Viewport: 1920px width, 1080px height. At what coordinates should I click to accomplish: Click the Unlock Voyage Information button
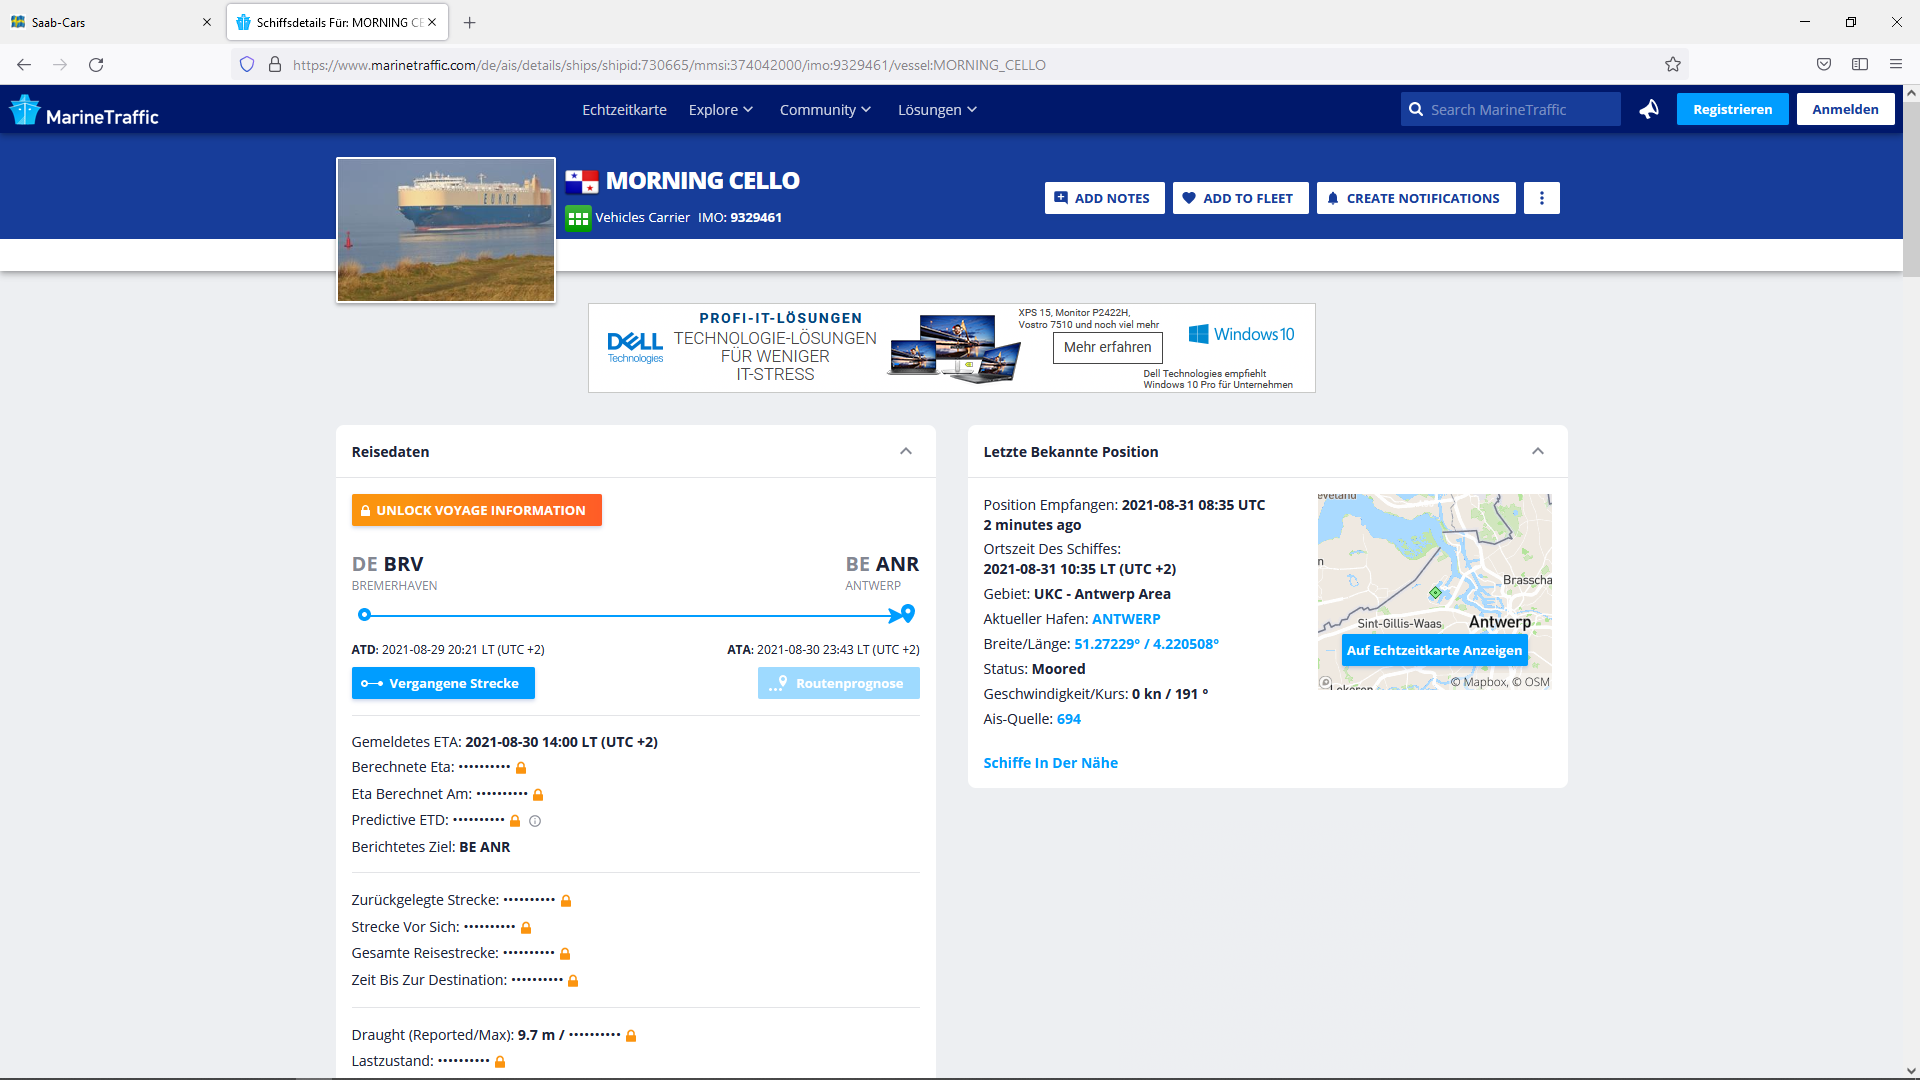point(476,510)
